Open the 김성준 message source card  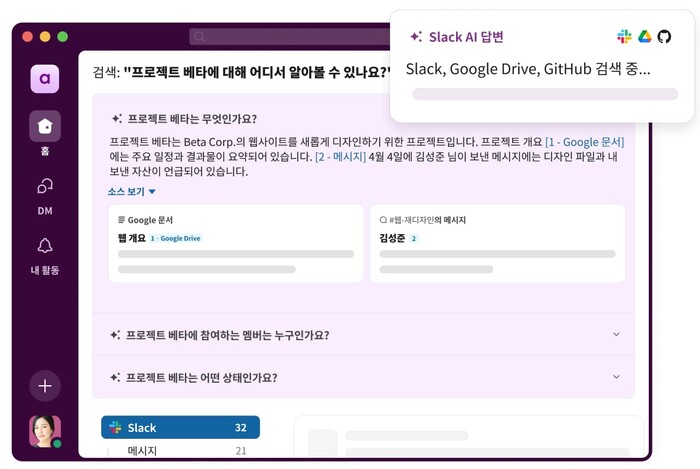[497, 244]
